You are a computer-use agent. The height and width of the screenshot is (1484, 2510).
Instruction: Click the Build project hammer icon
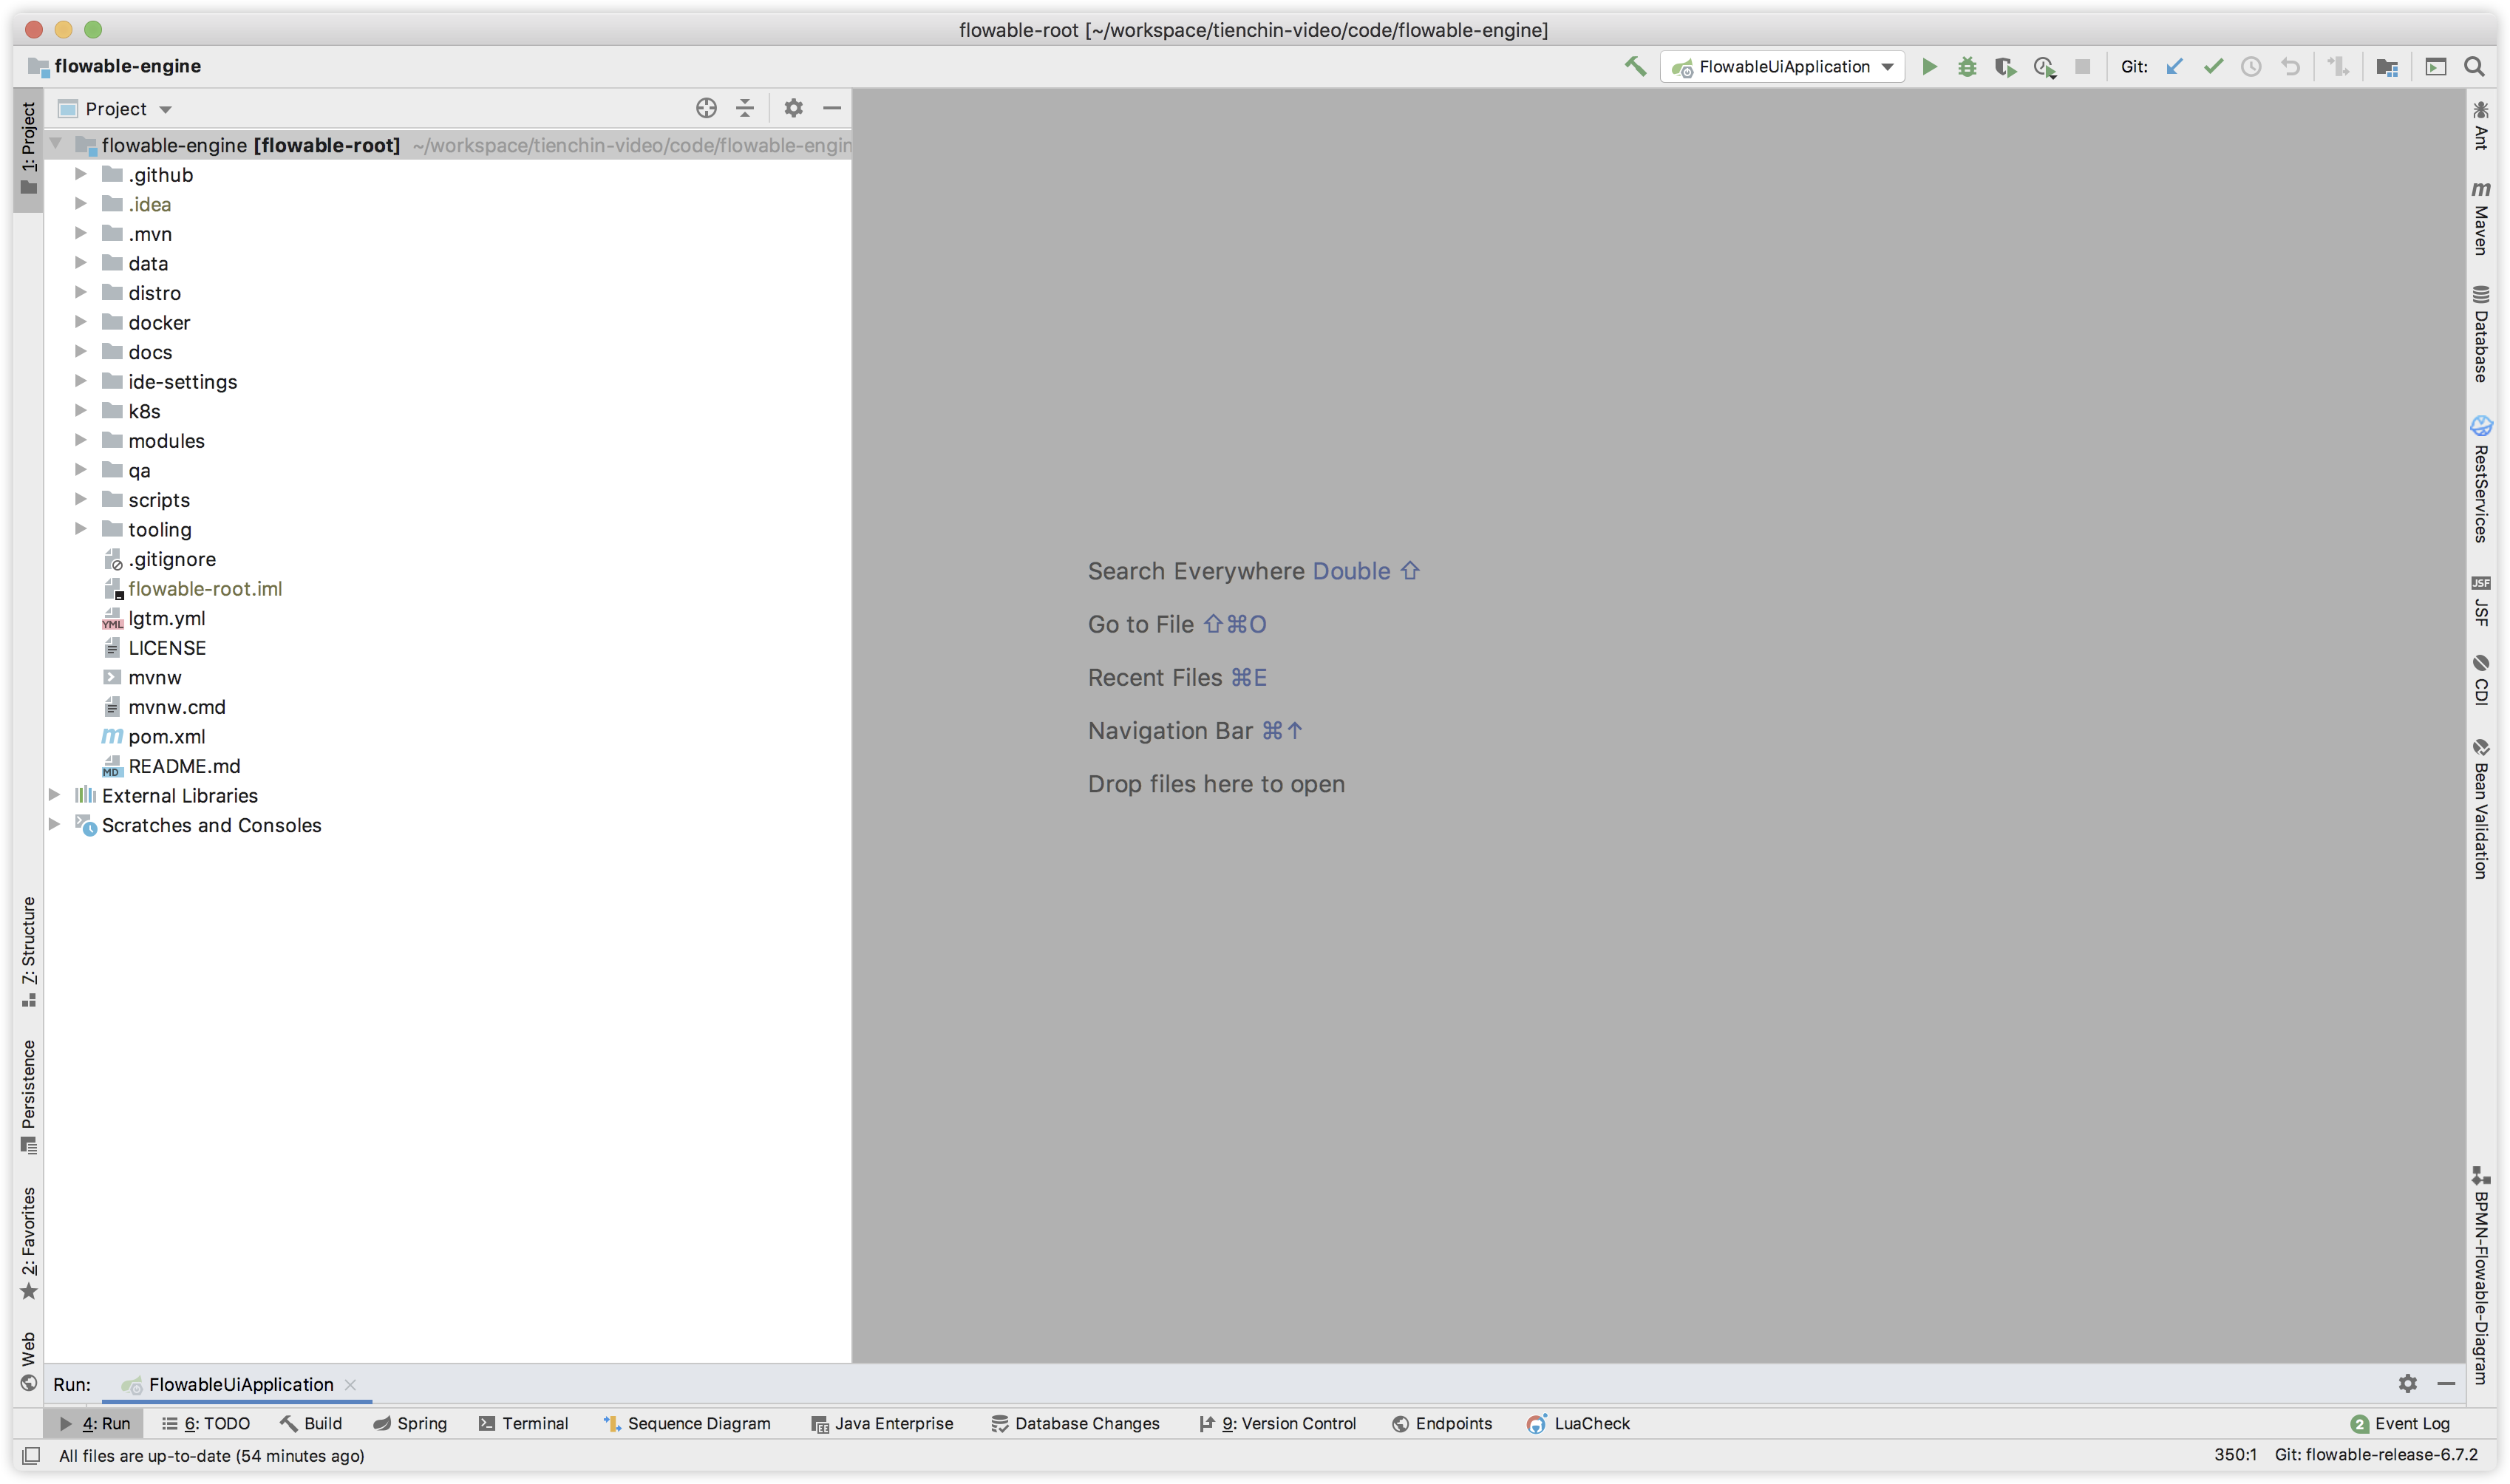[1635, 67]
